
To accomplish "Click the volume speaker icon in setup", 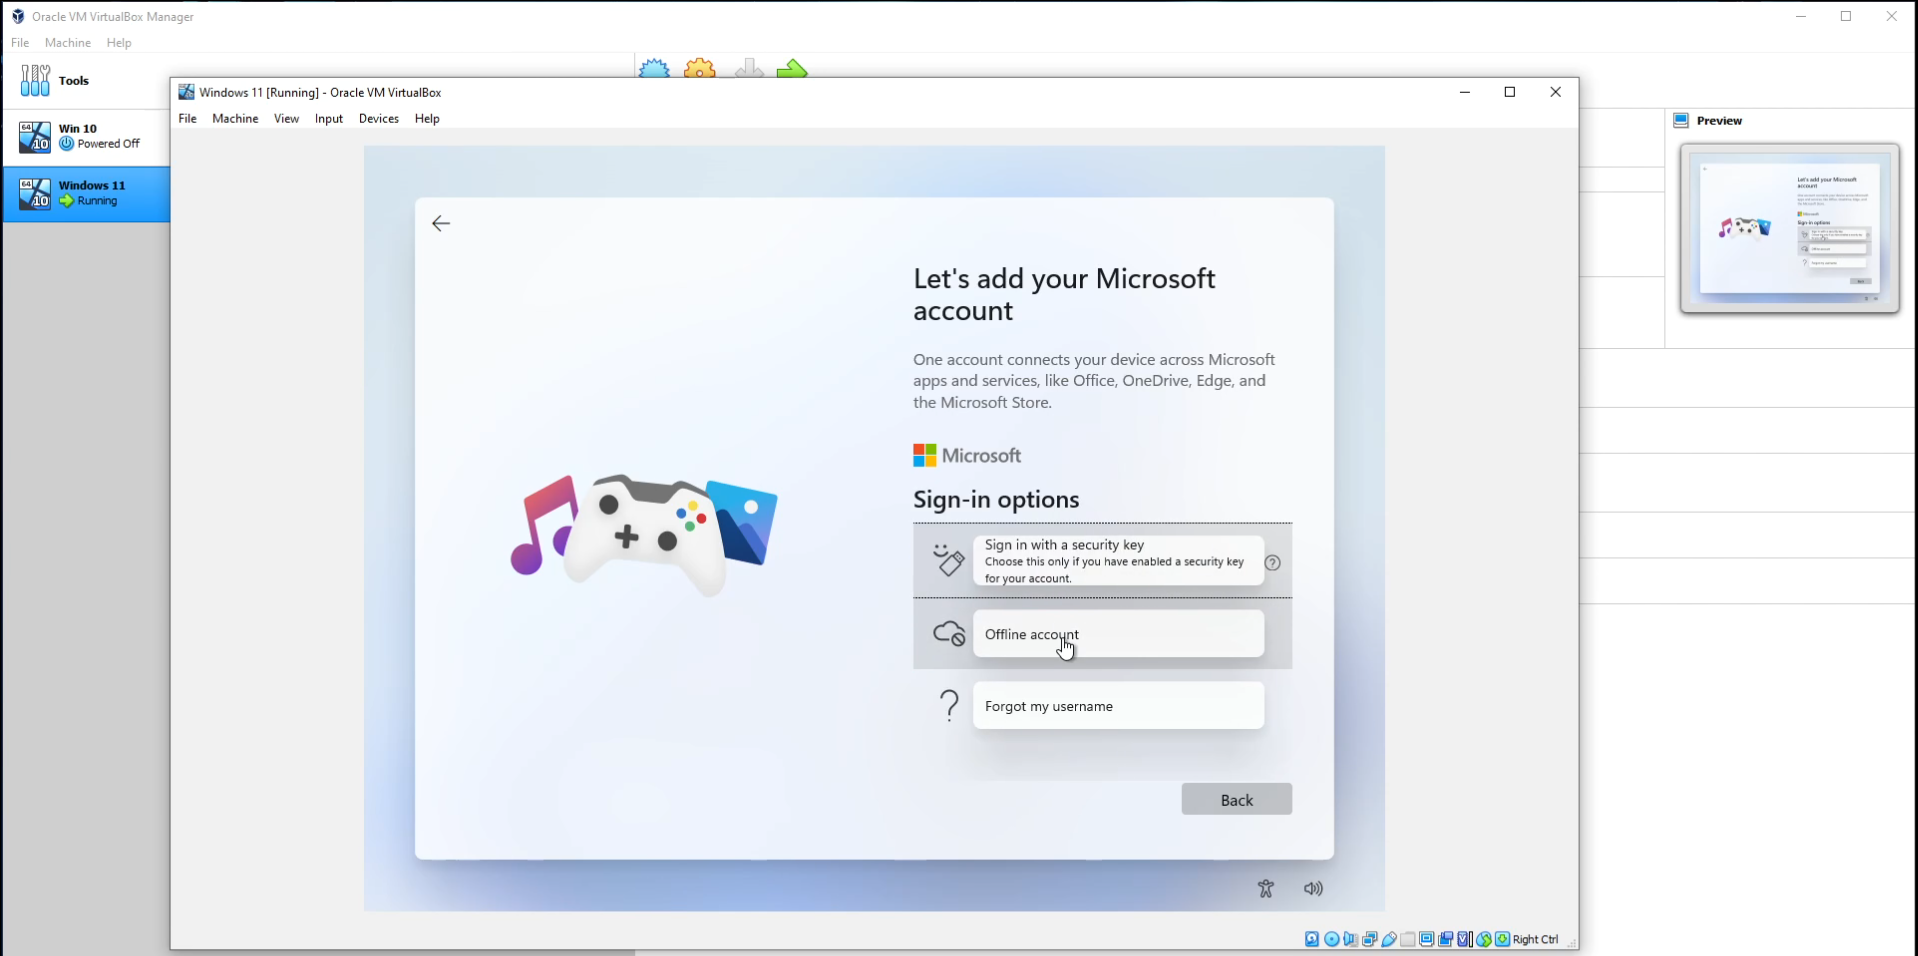I will coord(1313,888).
